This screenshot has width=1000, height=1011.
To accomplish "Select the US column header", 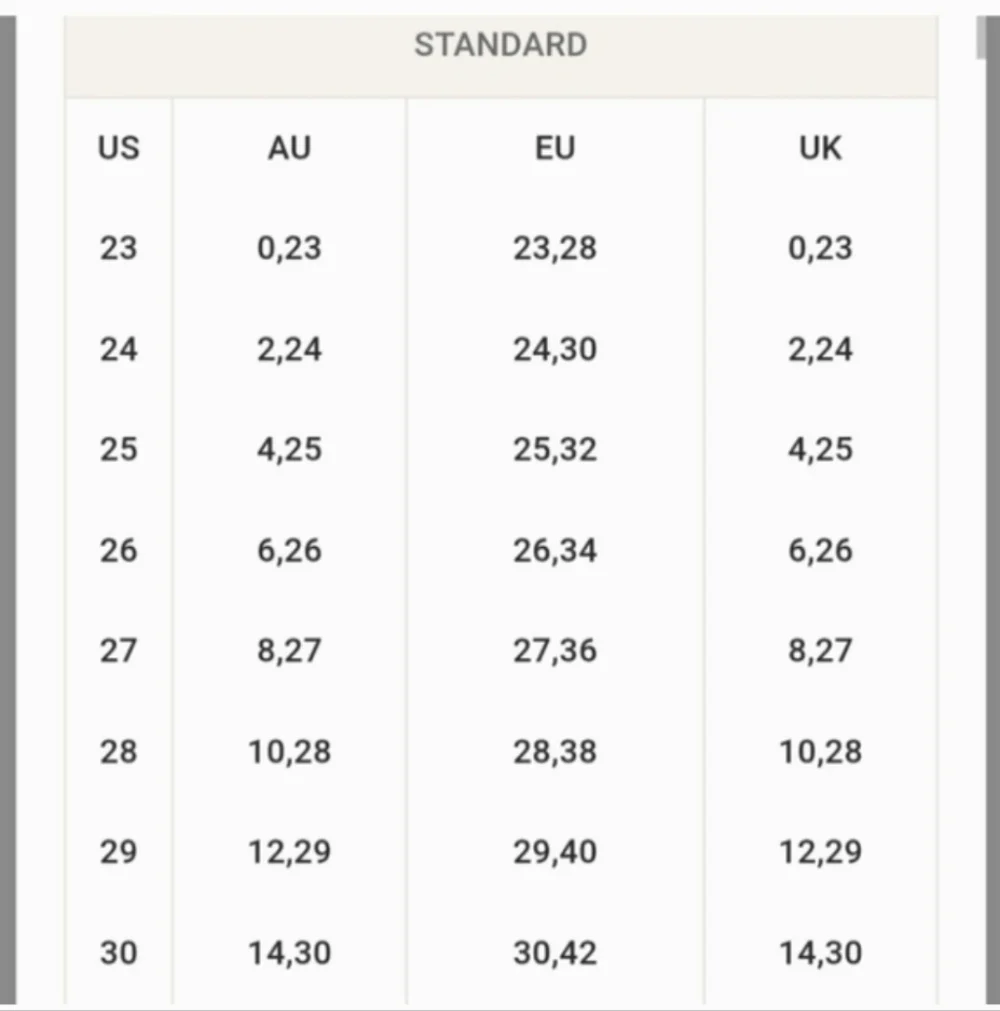I will (x=118, y=149).
